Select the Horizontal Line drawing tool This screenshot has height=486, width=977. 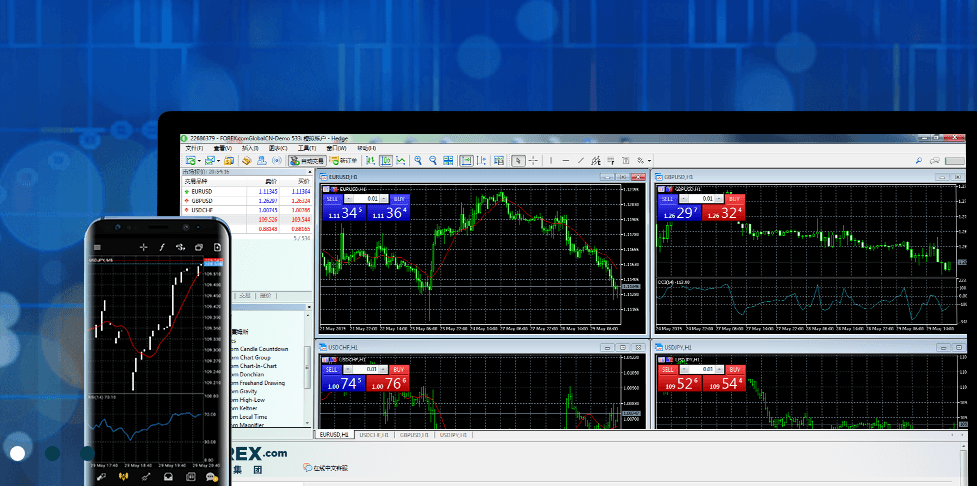[x=566, y=161]
